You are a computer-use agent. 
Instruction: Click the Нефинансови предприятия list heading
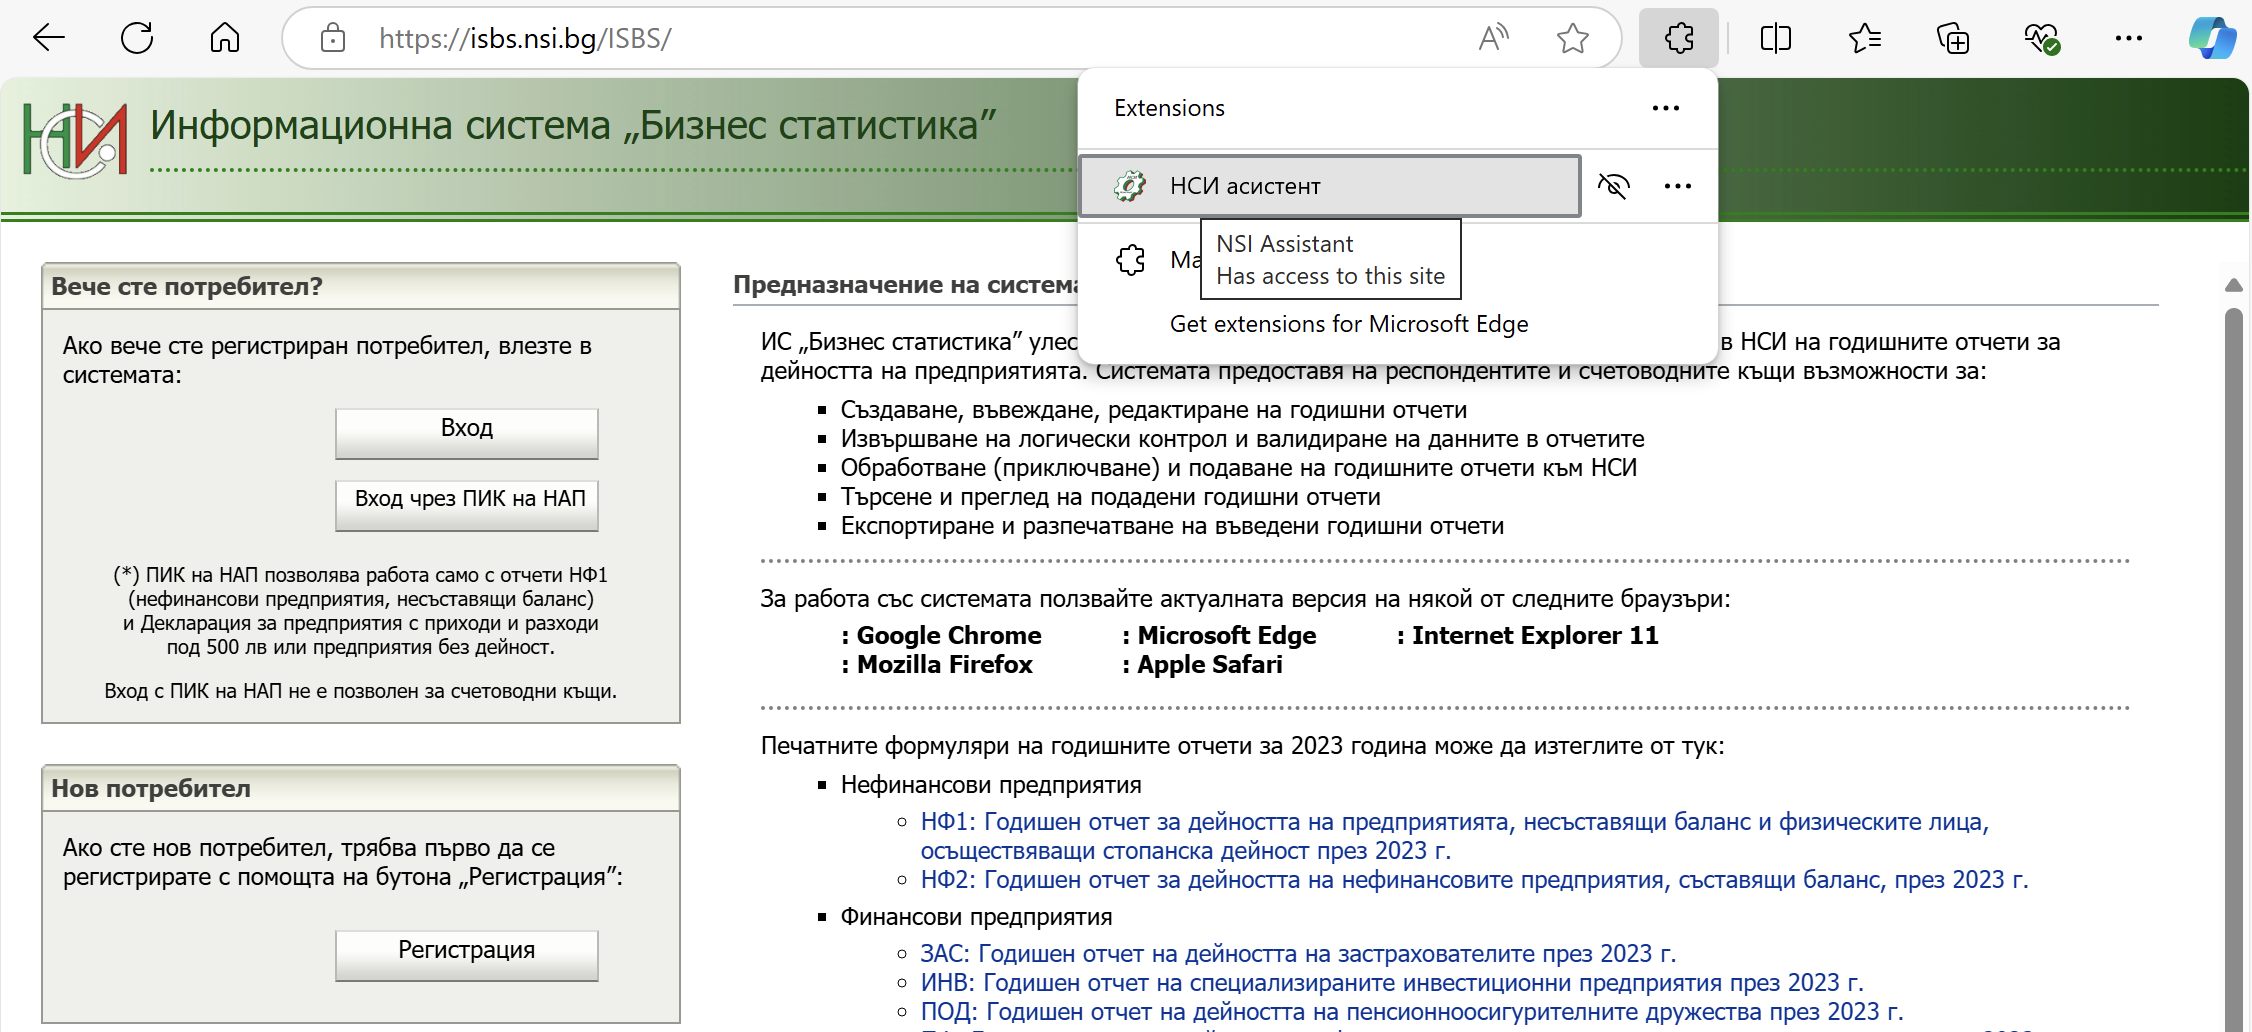[x=990, y=785]
